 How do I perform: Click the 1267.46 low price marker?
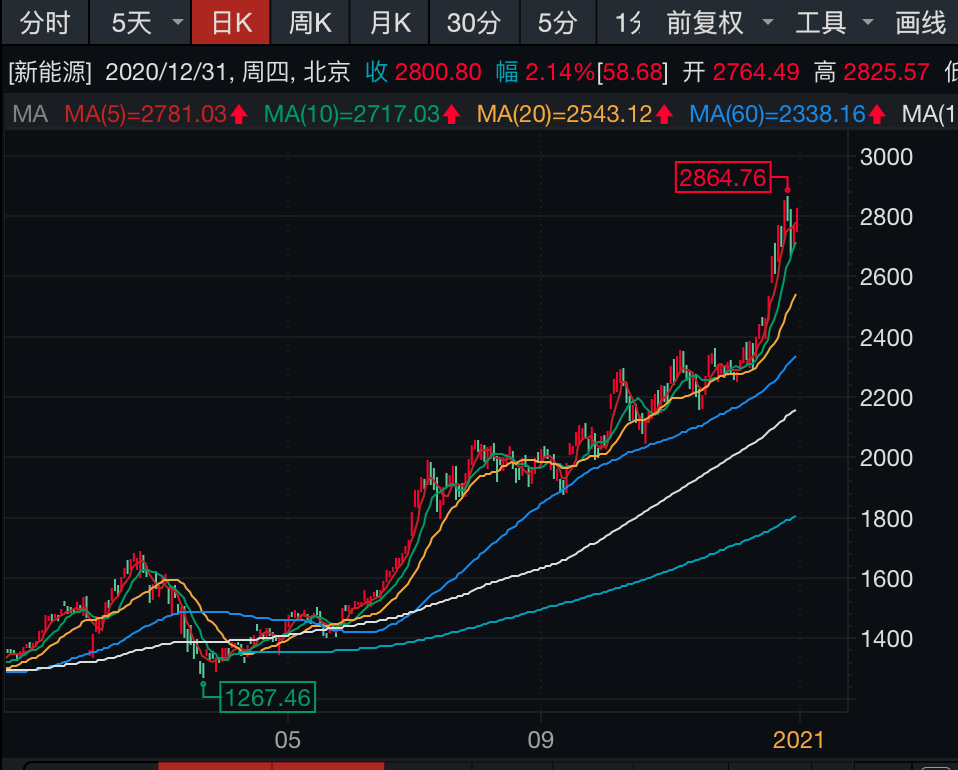click(x=268, y=696)
